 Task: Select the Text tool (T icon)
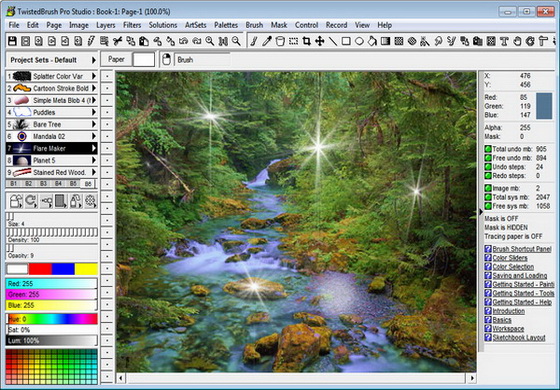[504, 41]
